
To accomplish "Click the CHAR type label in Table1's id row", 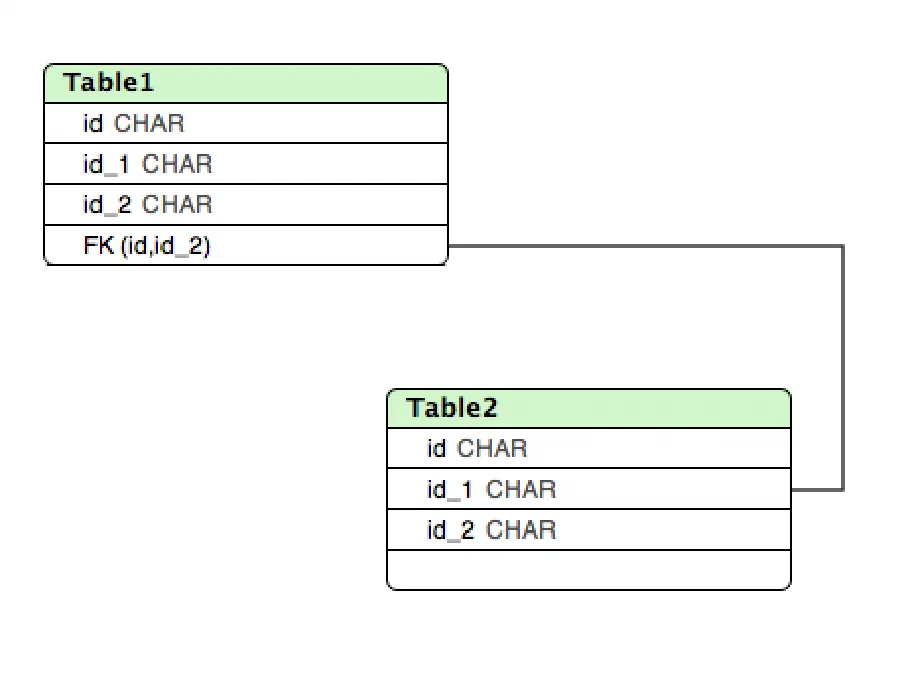I will click(x=149, y=123).
